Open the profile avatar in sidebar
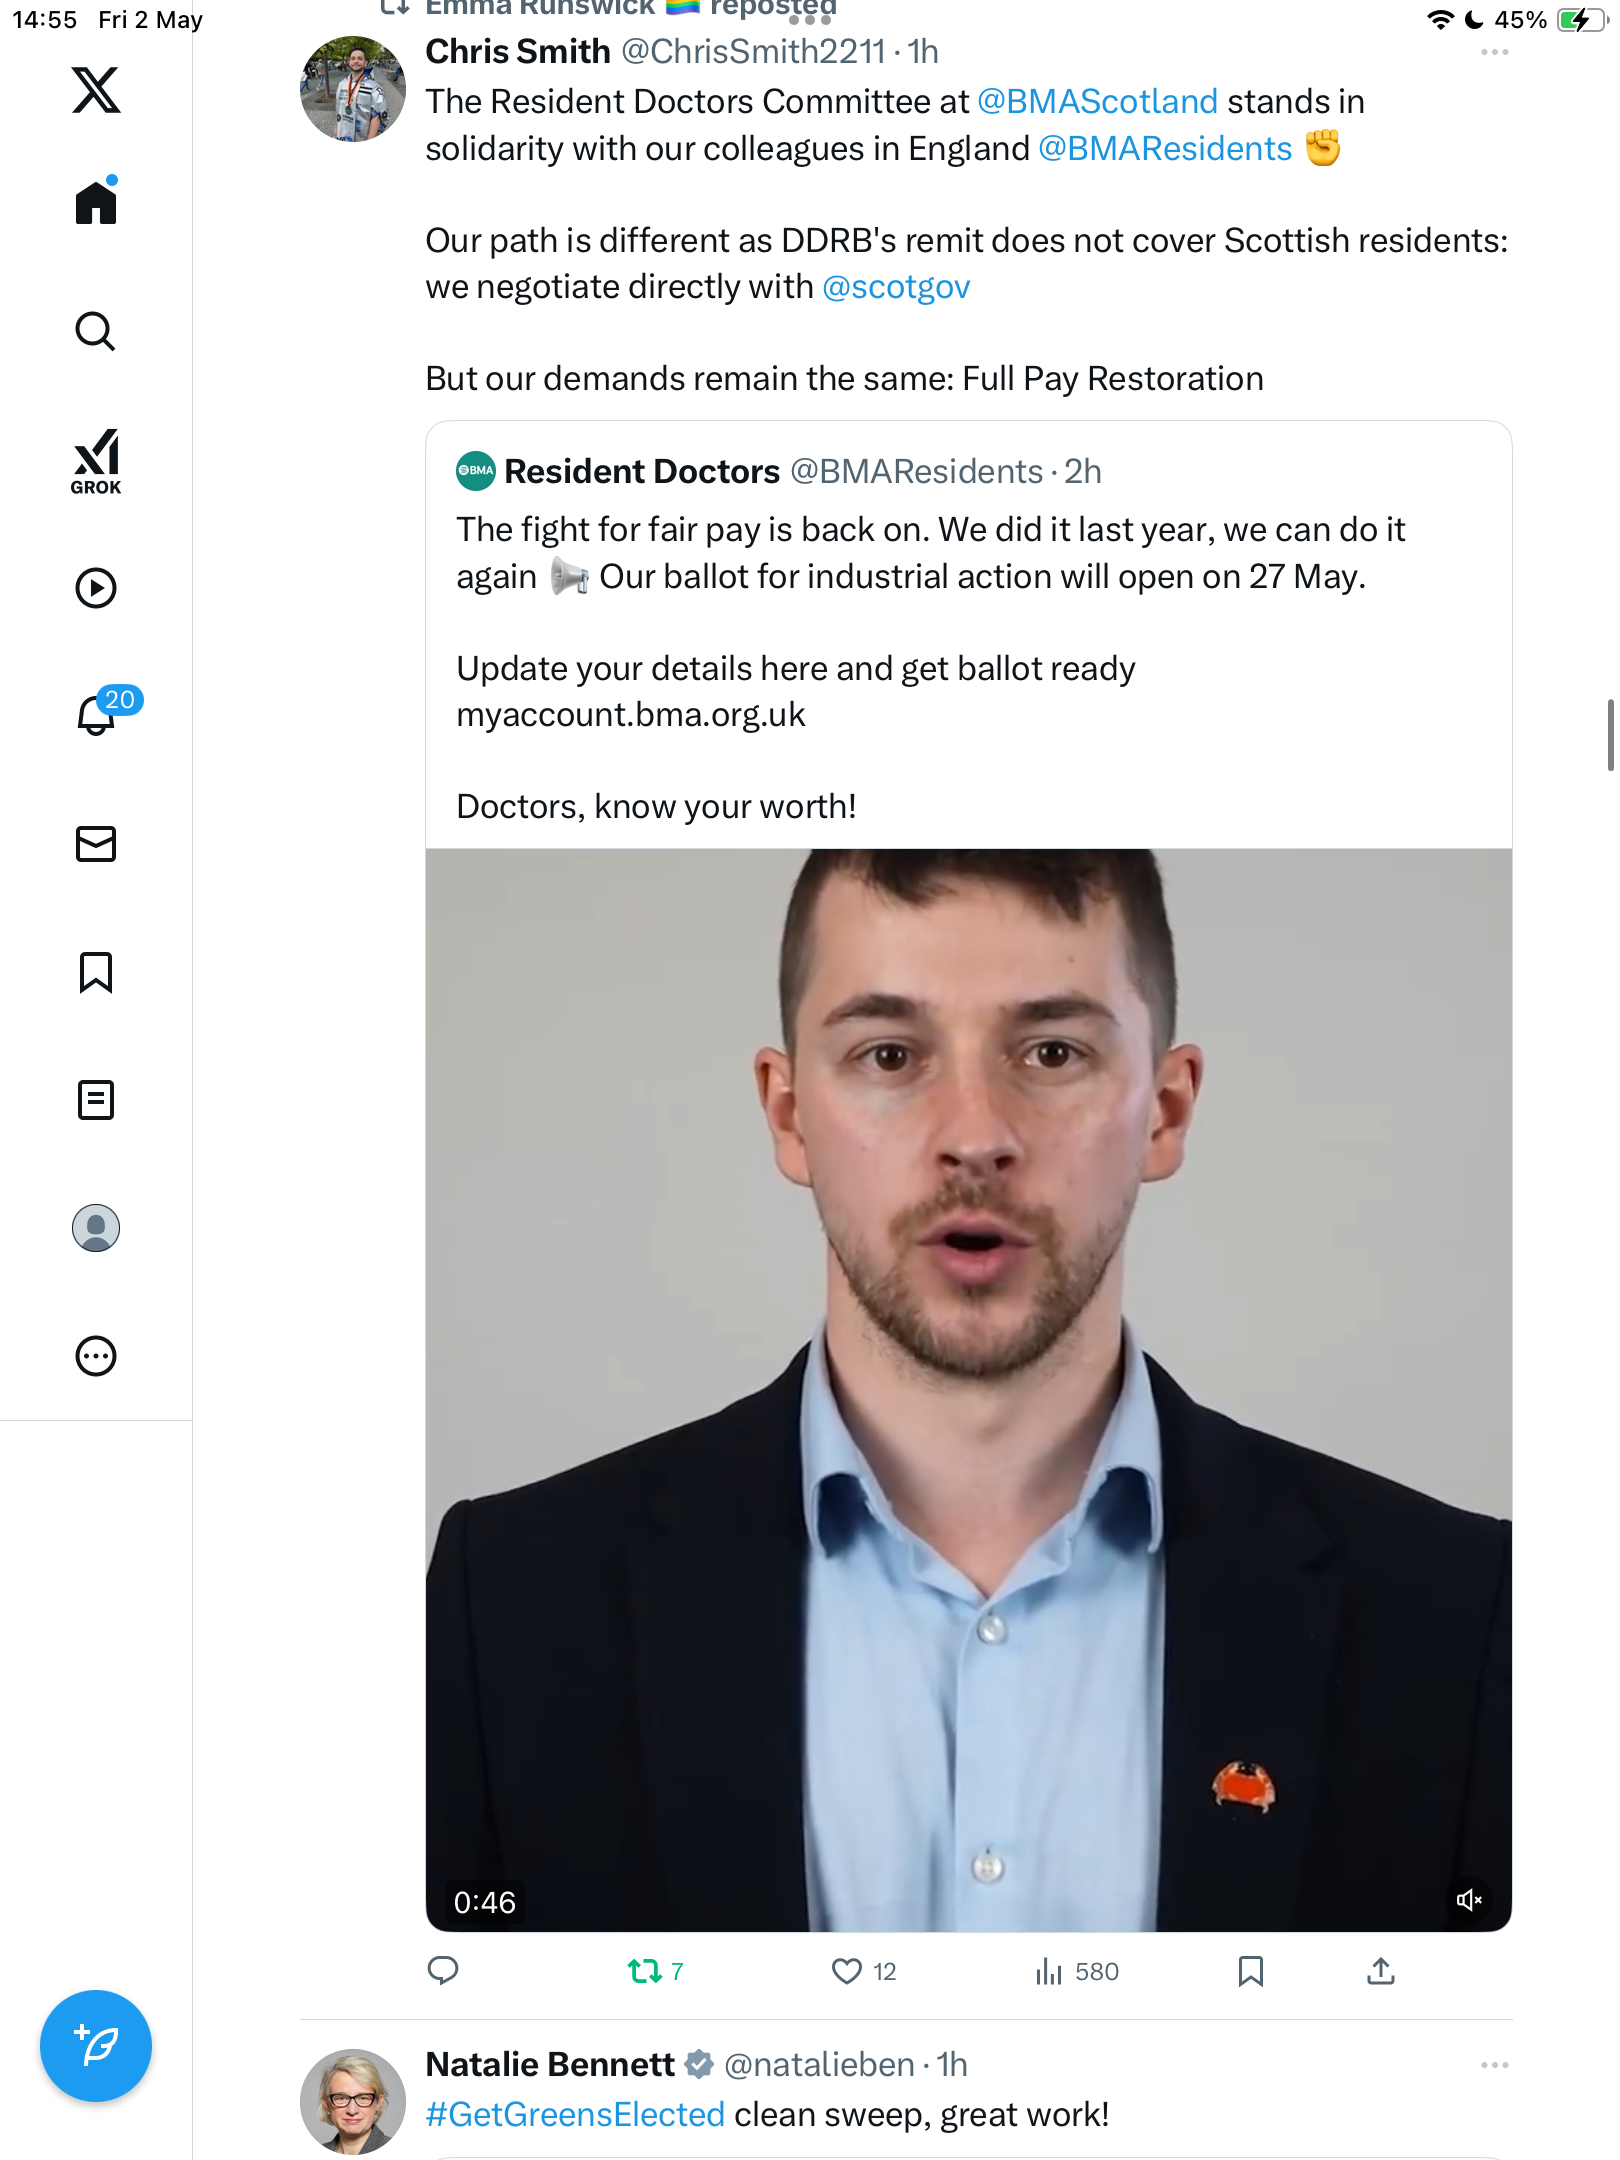 [x=96, y=1228]
